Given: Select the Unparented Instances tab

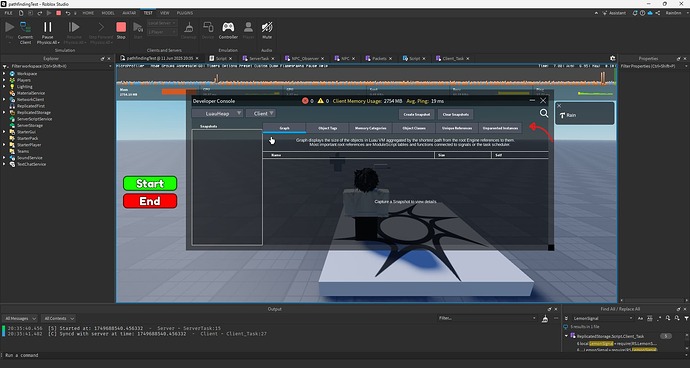Looking at the screenshot, I should 500,128.
